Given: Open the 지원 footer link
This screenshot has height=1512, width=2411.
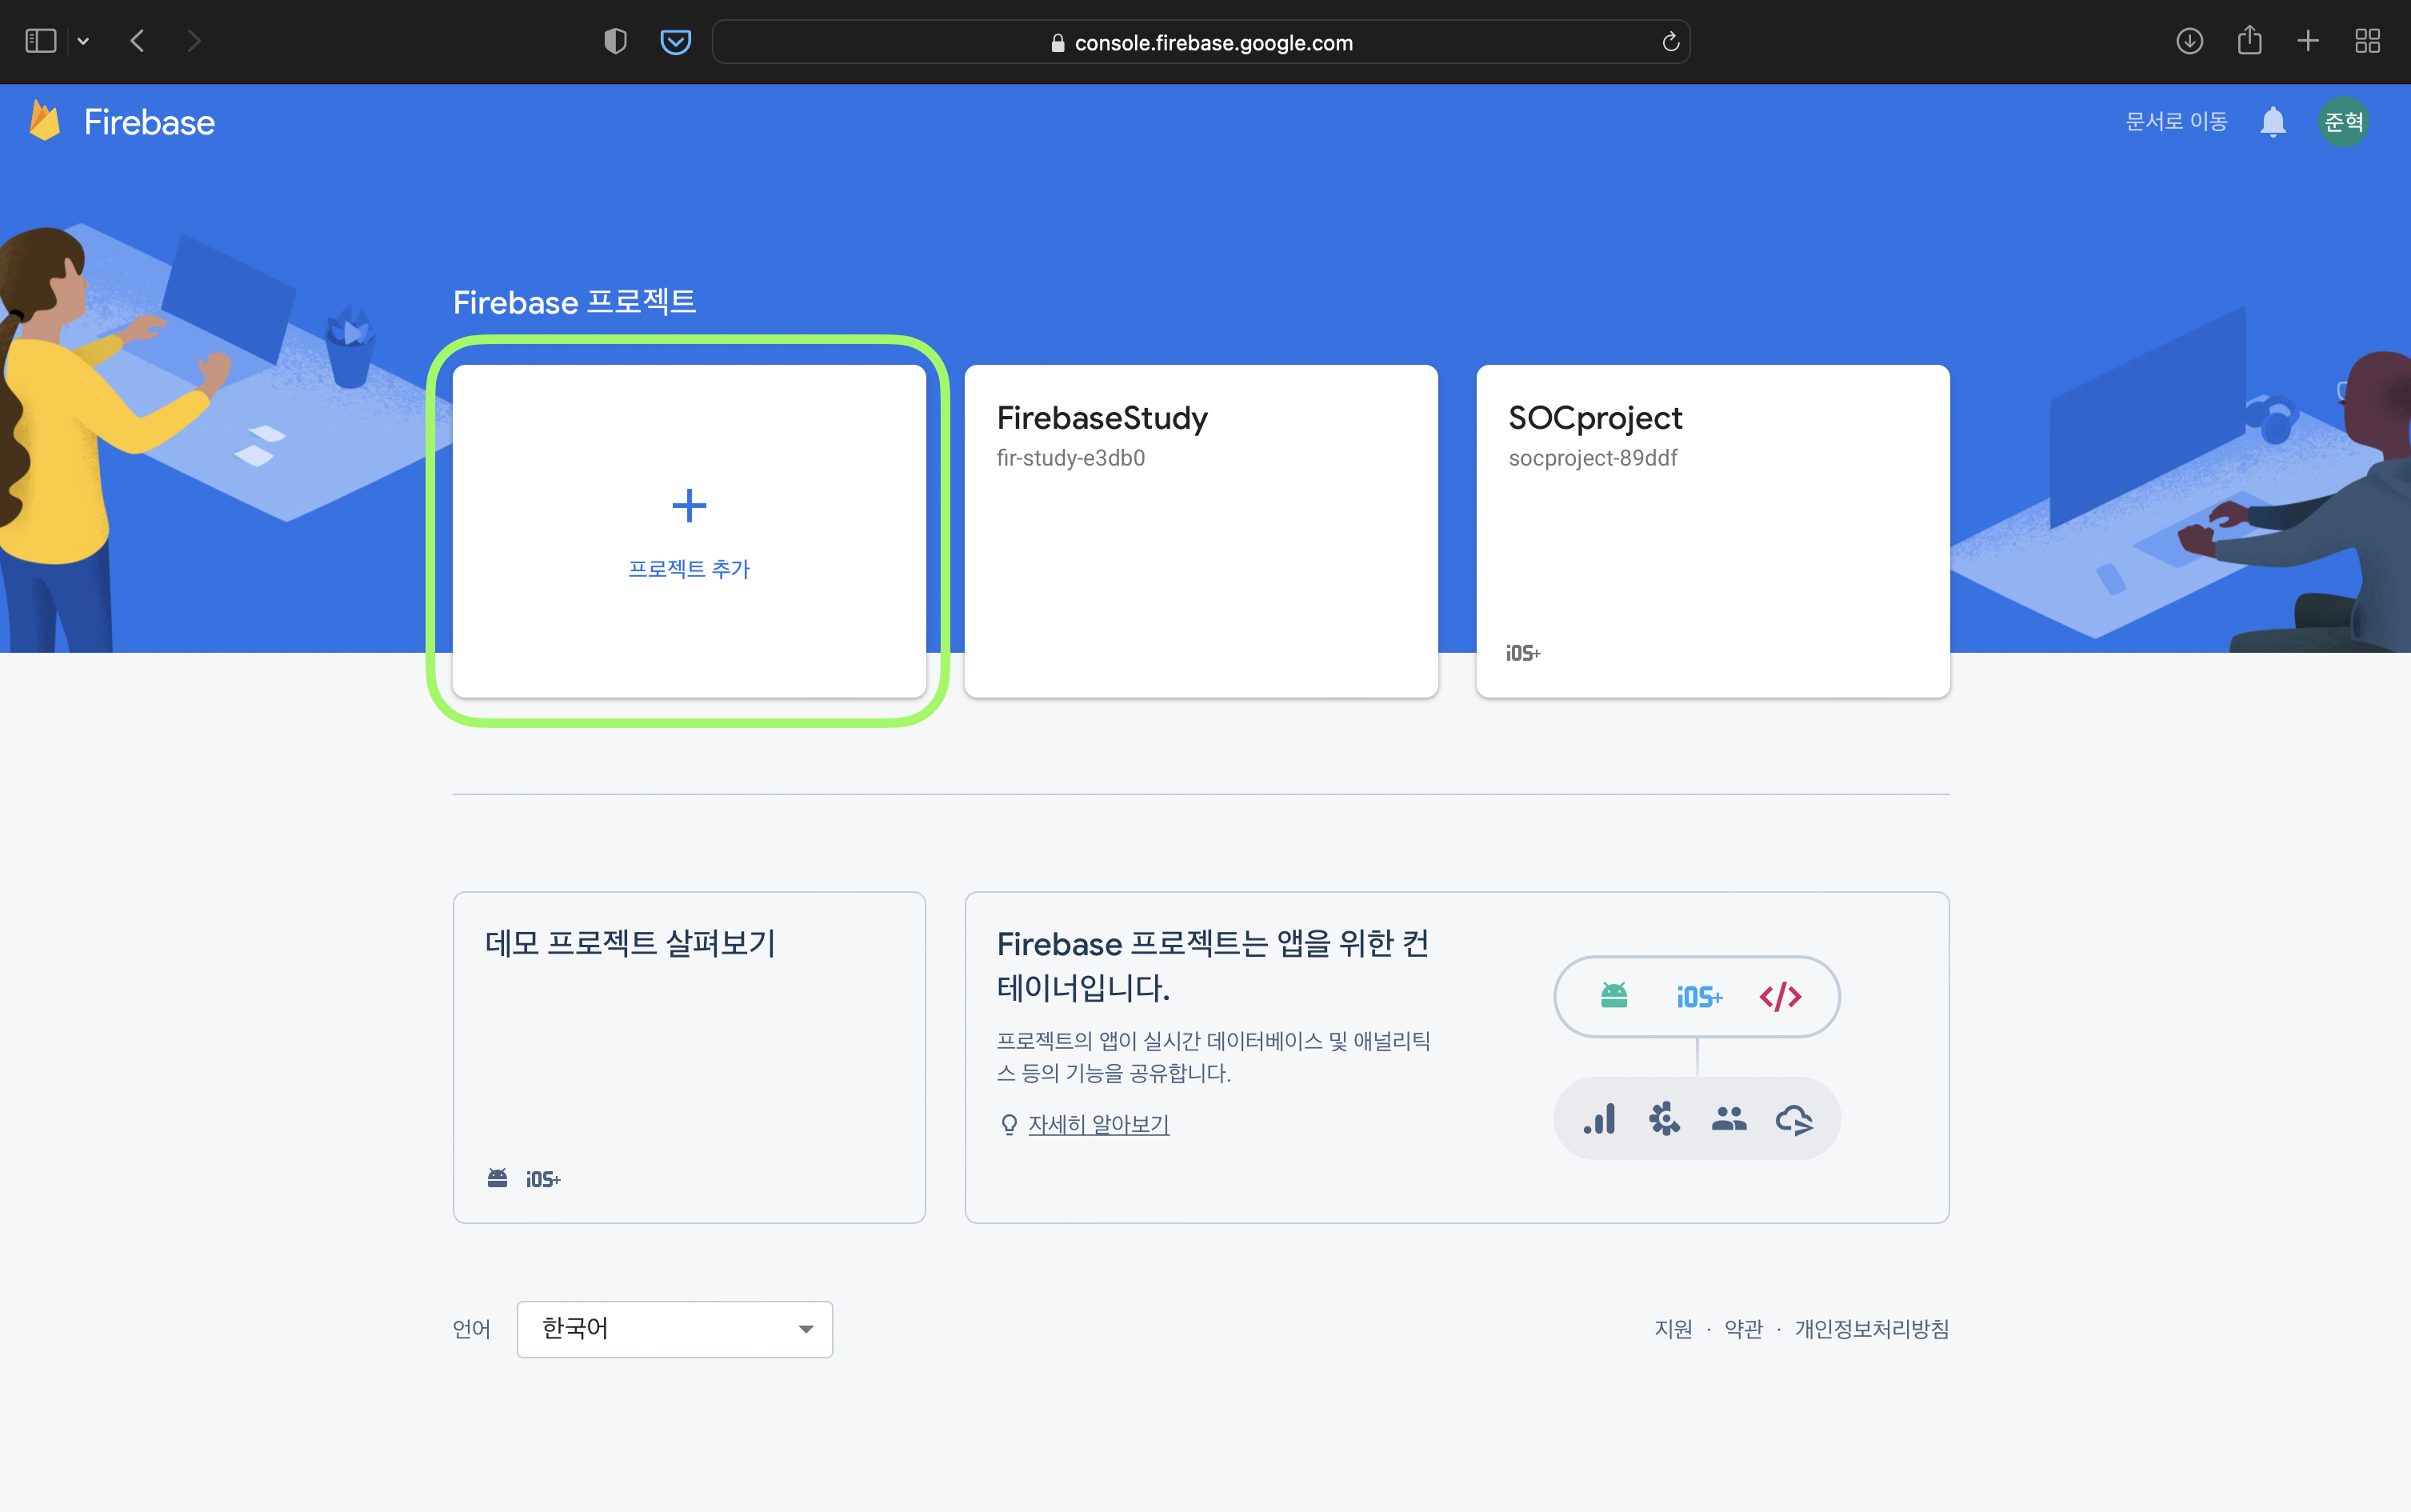Looking at the screenshot, I should pos(1673,1328).
